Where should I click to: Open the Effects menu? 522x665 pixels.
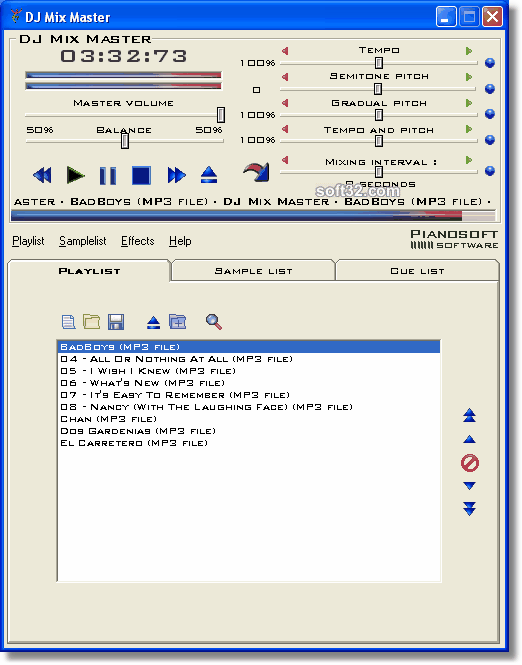point(137,241)
